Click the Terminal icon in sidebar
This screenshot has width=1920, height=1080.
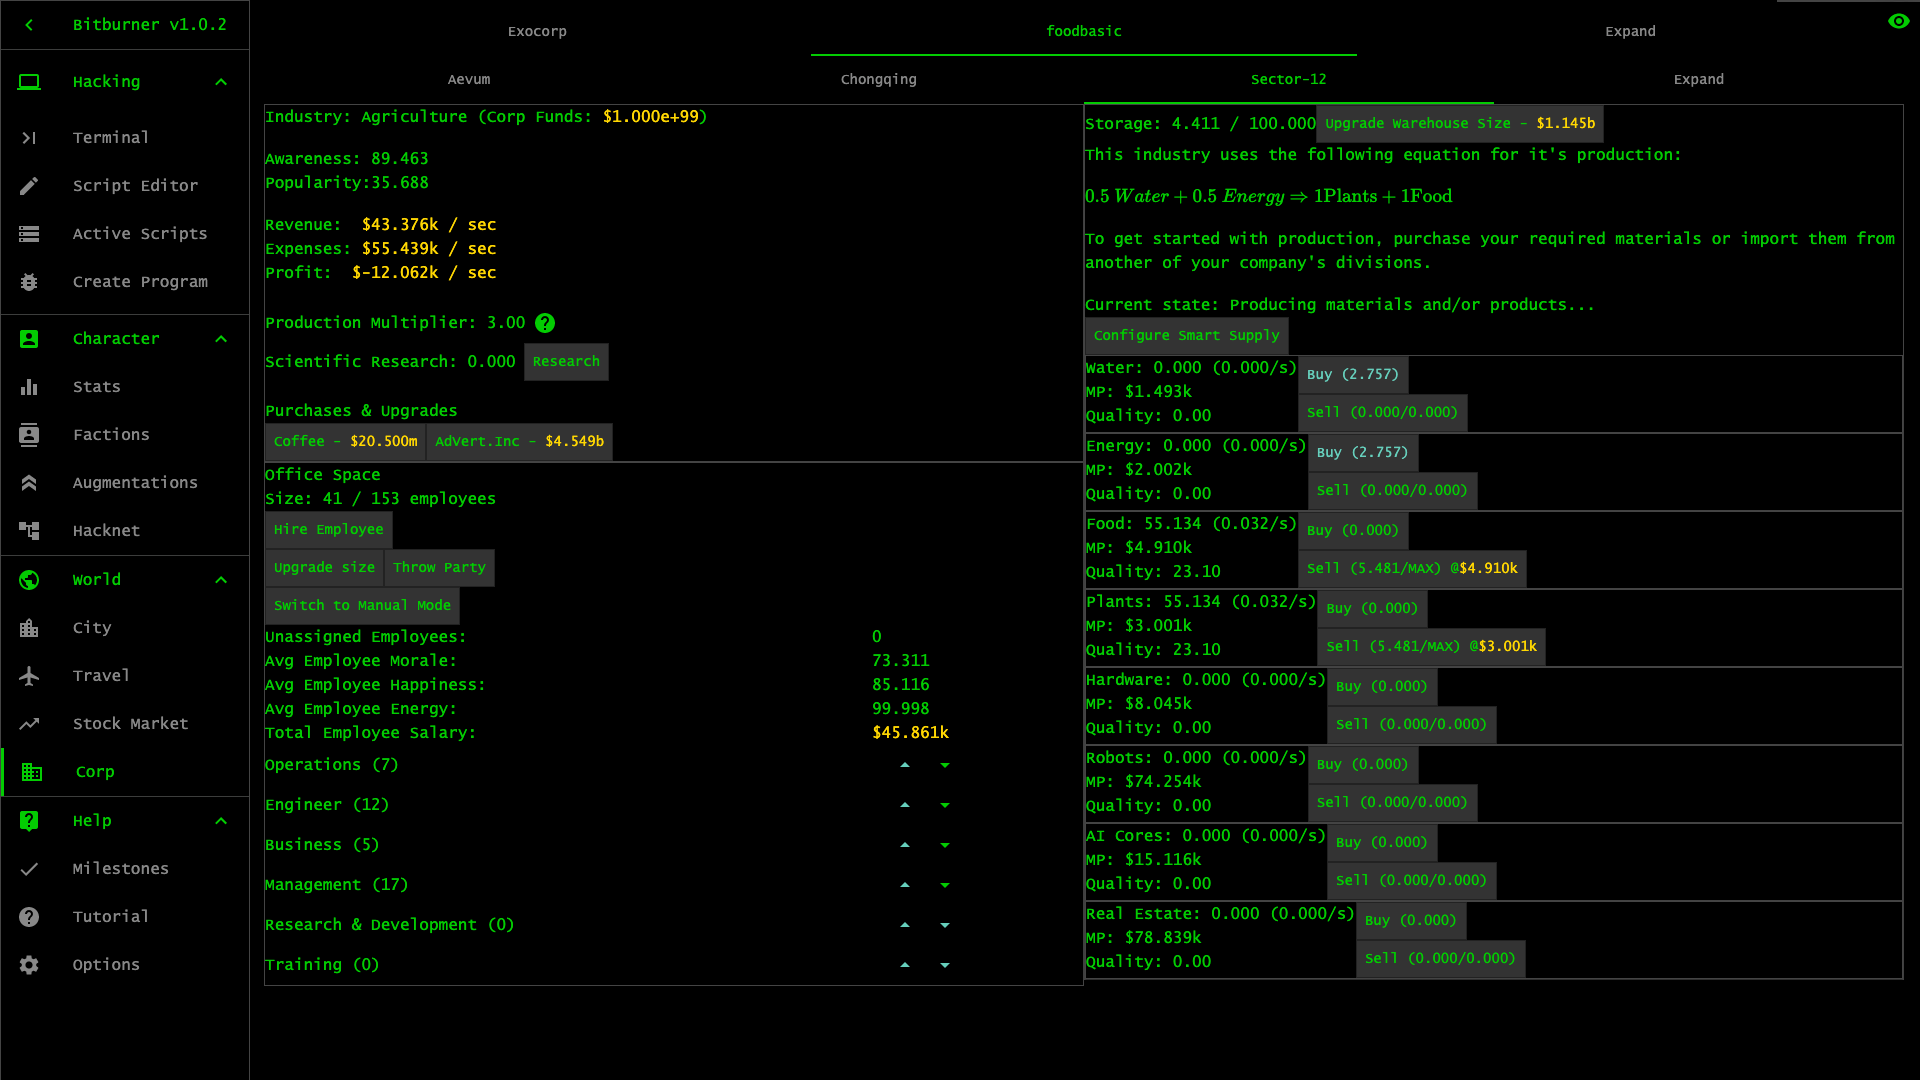pos(29,138)
